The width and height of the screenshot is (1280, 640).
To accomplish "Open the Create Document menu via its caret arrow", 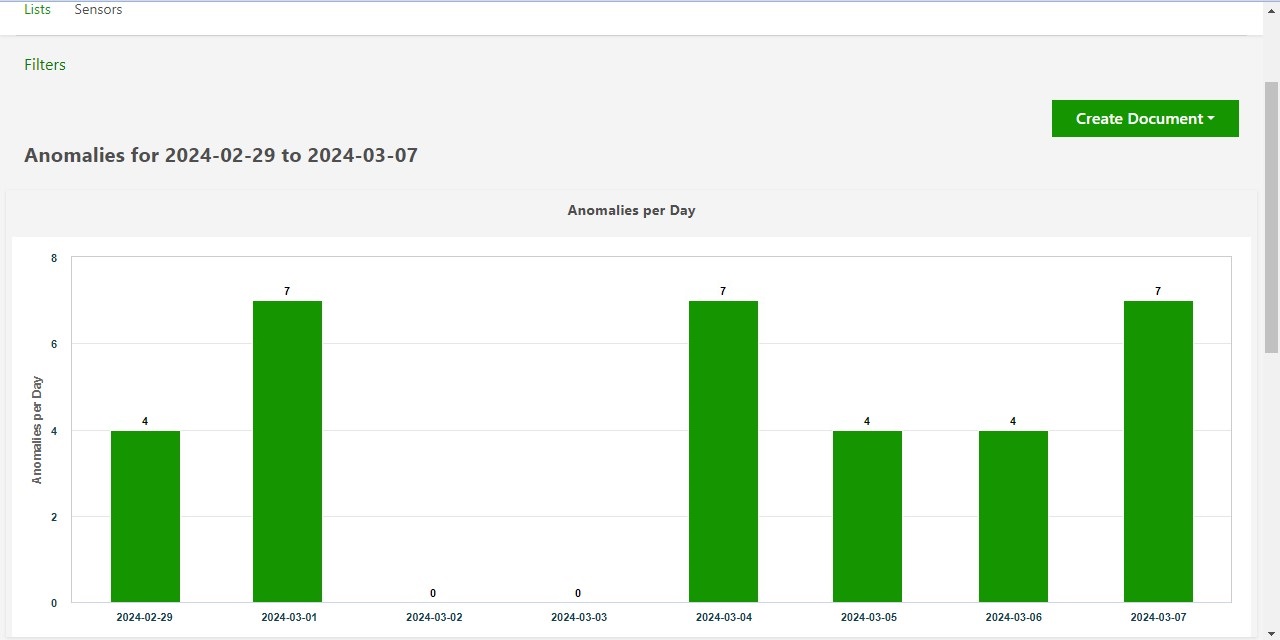I will click(x=1211, y=119).
